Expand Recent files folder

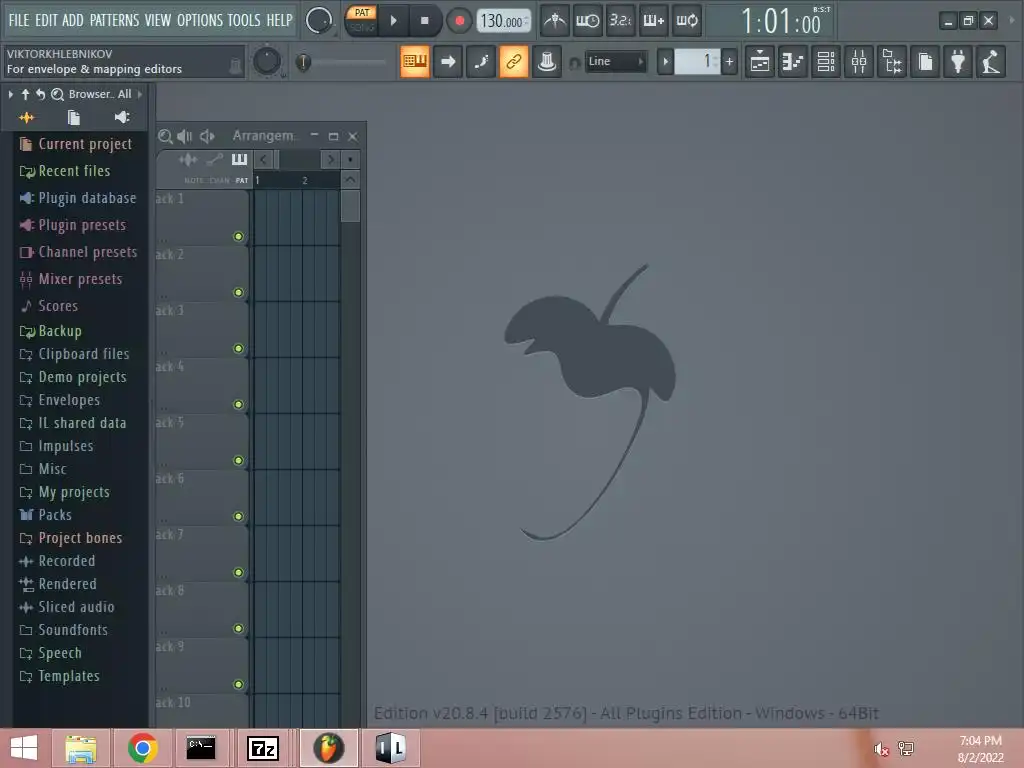(x=65, y=171)
